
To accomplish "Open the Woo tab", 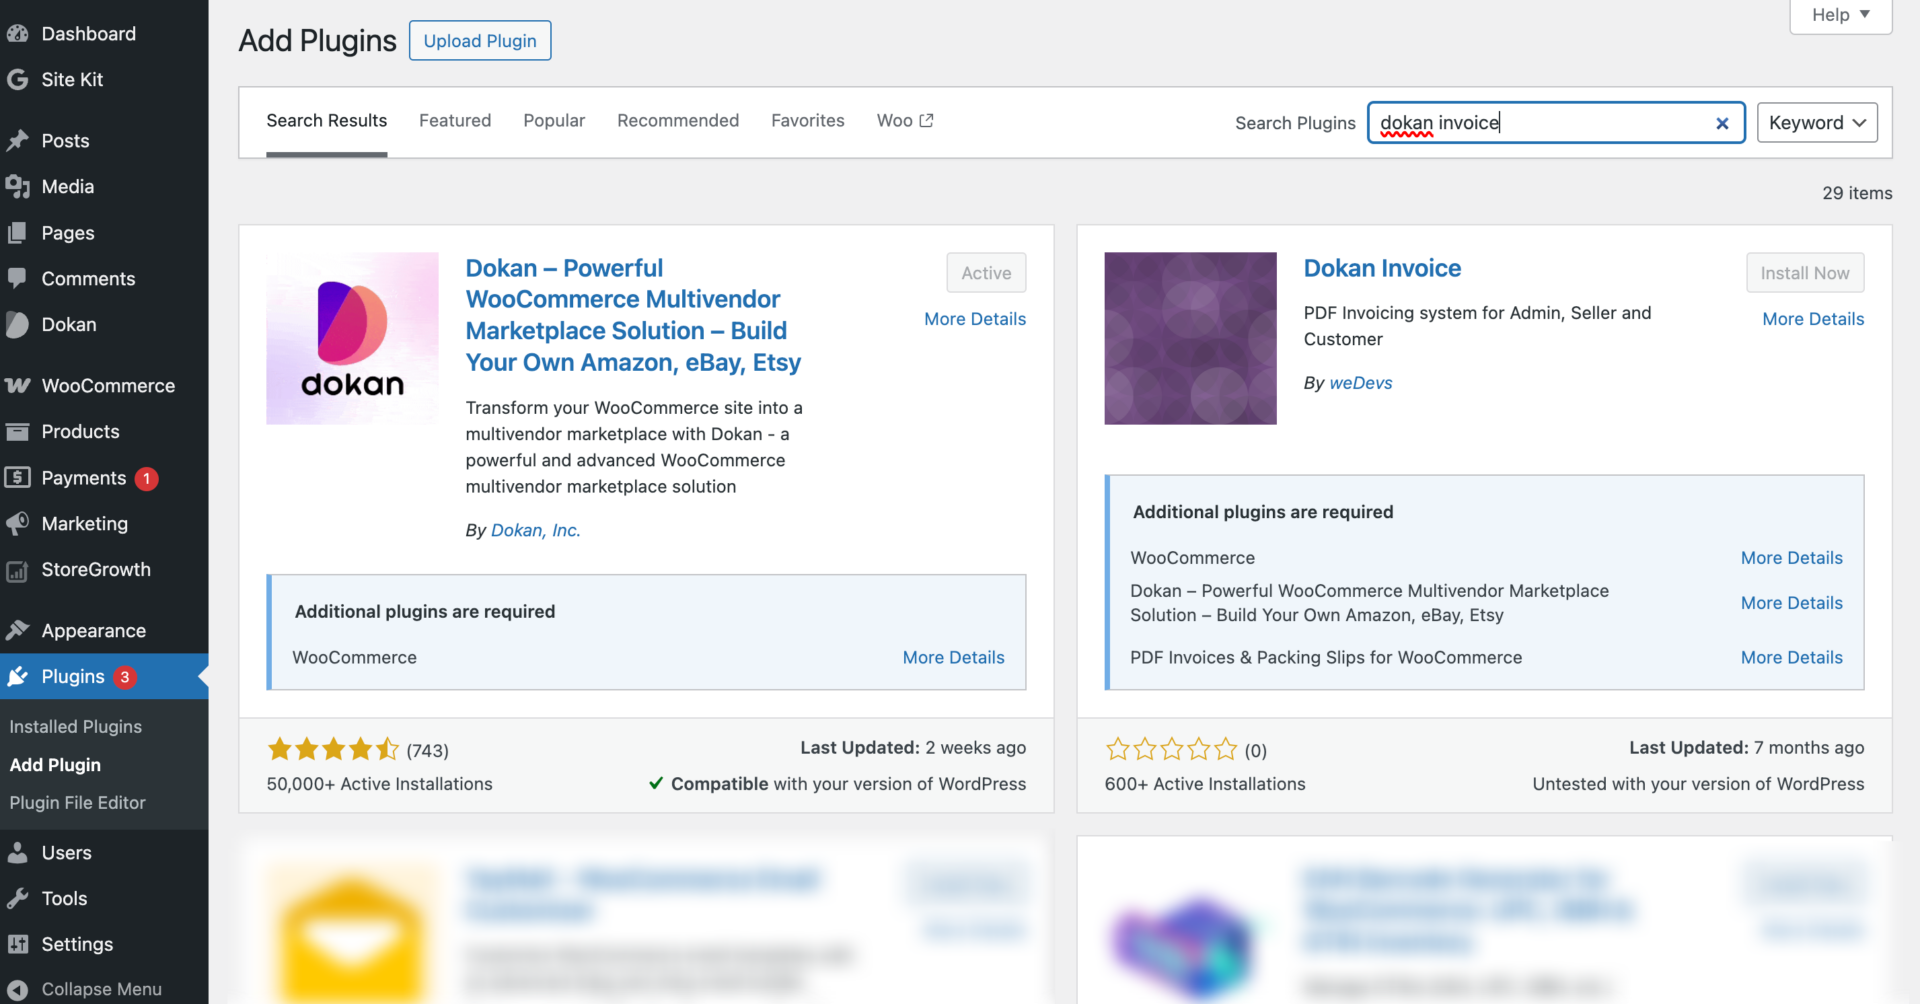I will point(905,121).
